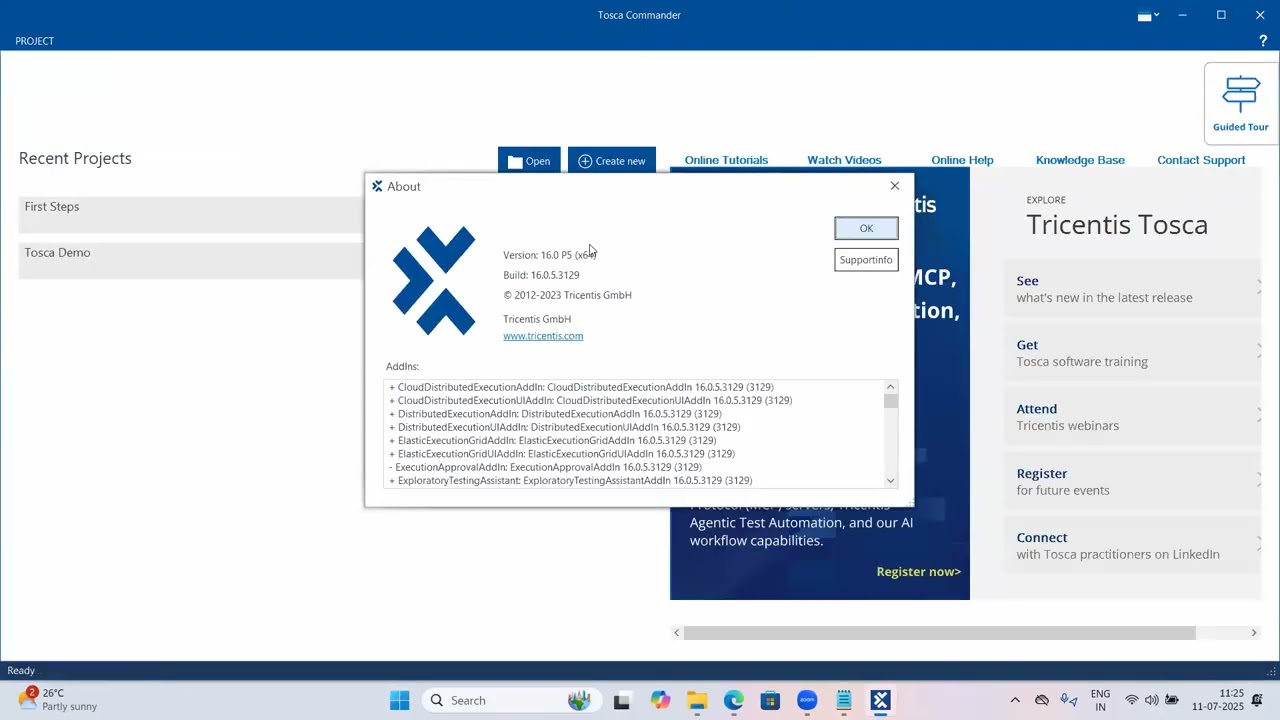1280x720 pixels.
Task: Open Supportinfo from the About dialog
Action: pyautogui.click(x=866, y=260)
